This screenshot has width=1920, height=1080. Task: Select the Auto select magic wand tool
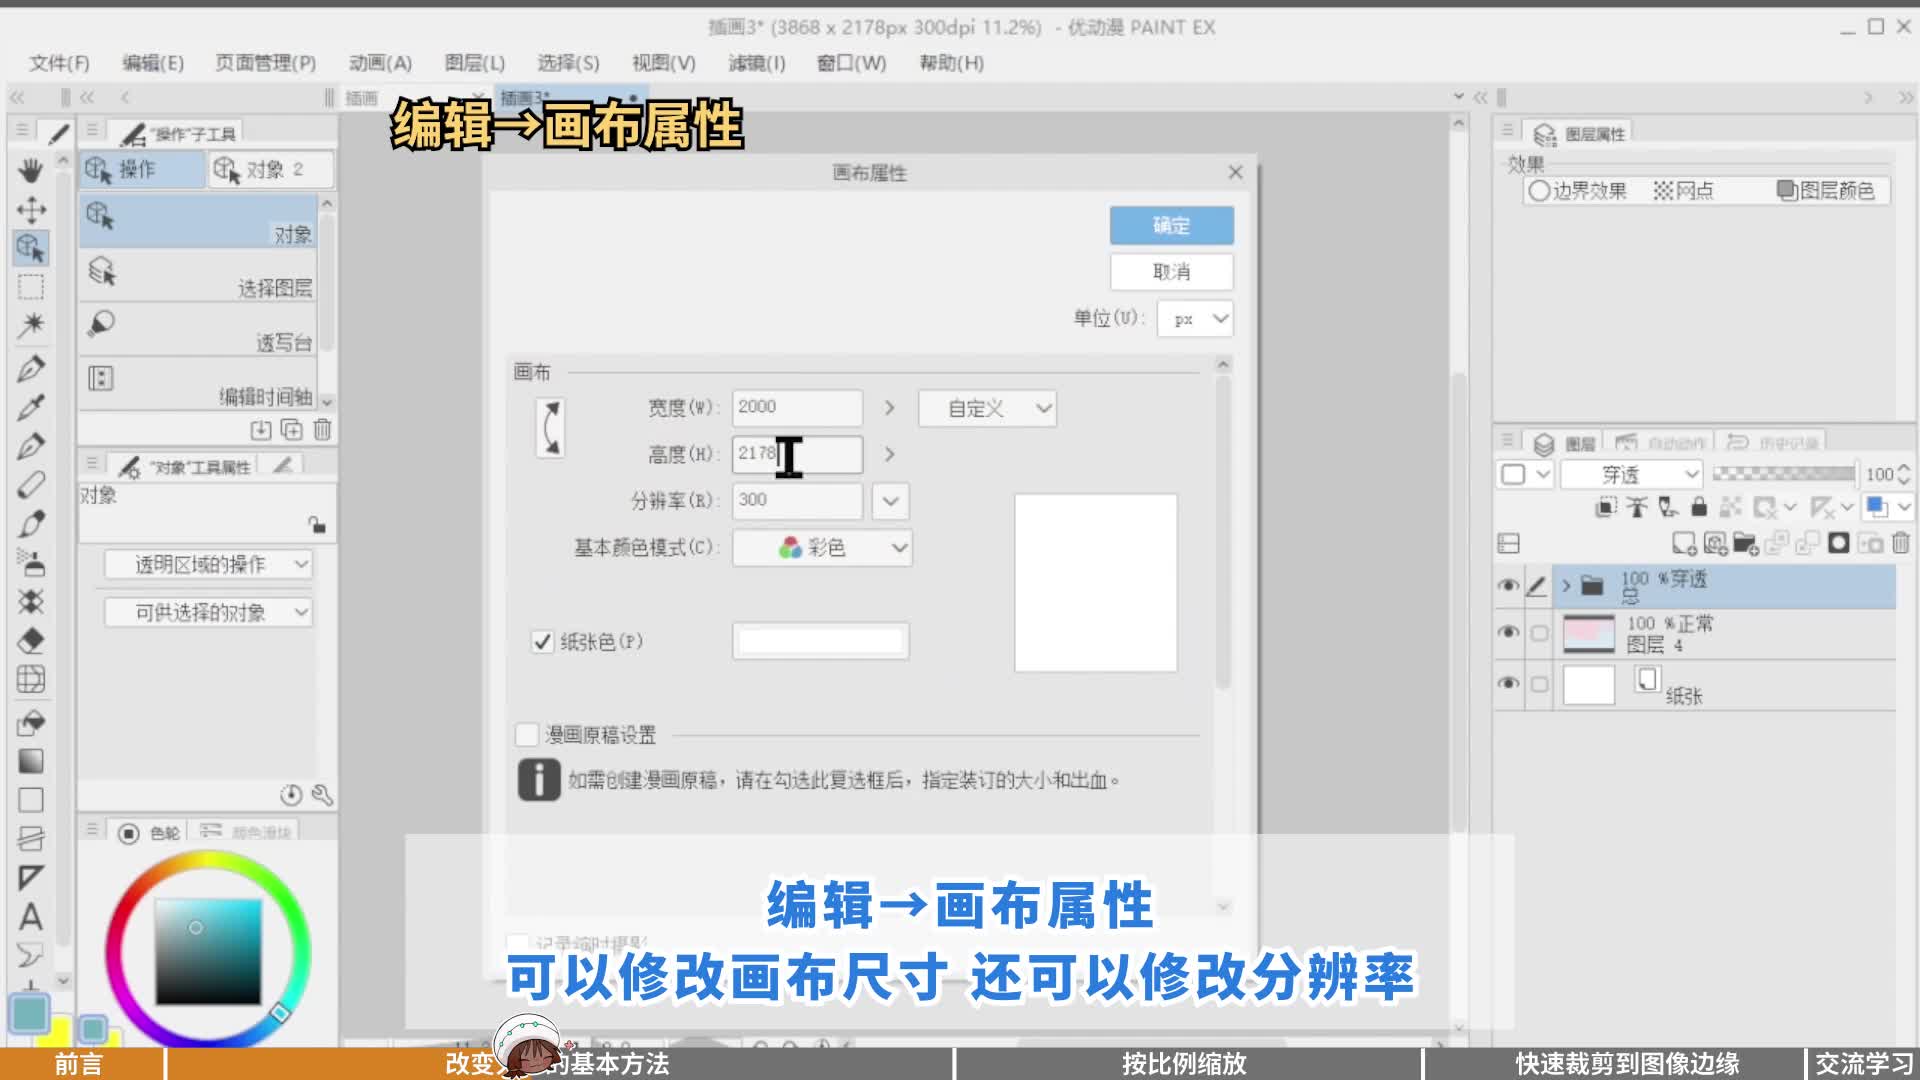(30, 324)
